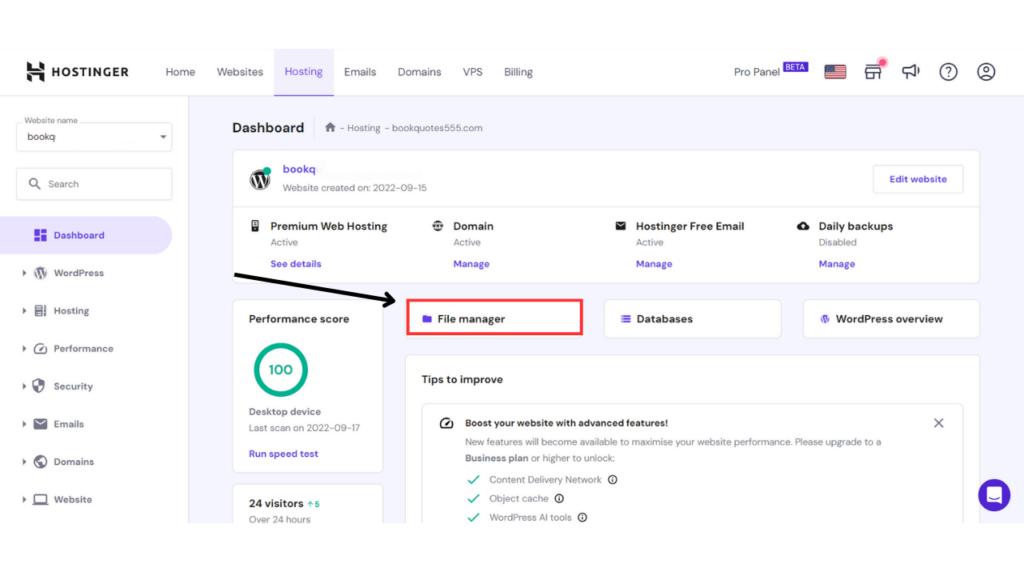The height and width of the screenshot is (576, 1024).
Task: Click the Hostinger logo
Action: point(77,72)
